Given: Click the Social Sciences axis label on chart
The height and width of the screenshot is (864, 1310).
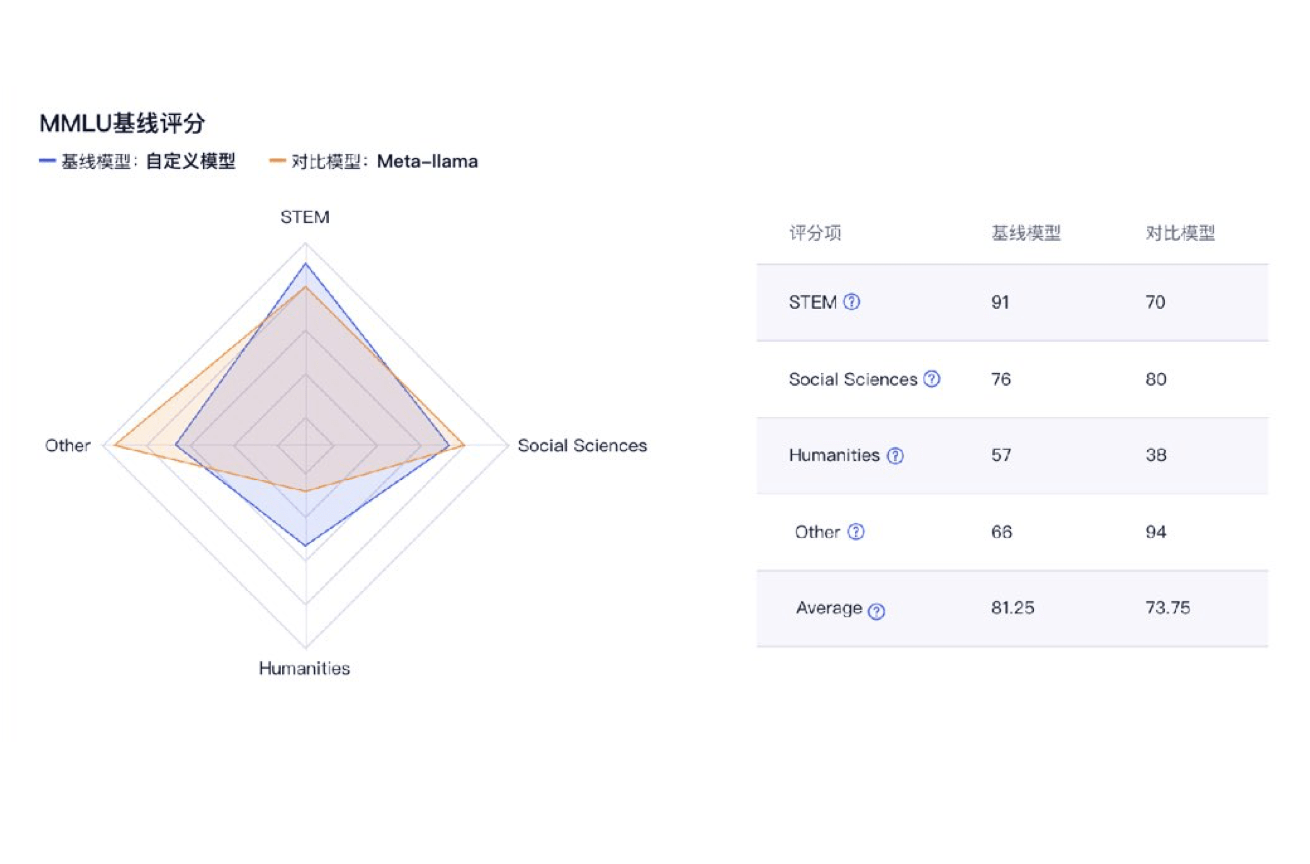Looking at the screenshot, I should click(x=582, y=445).
